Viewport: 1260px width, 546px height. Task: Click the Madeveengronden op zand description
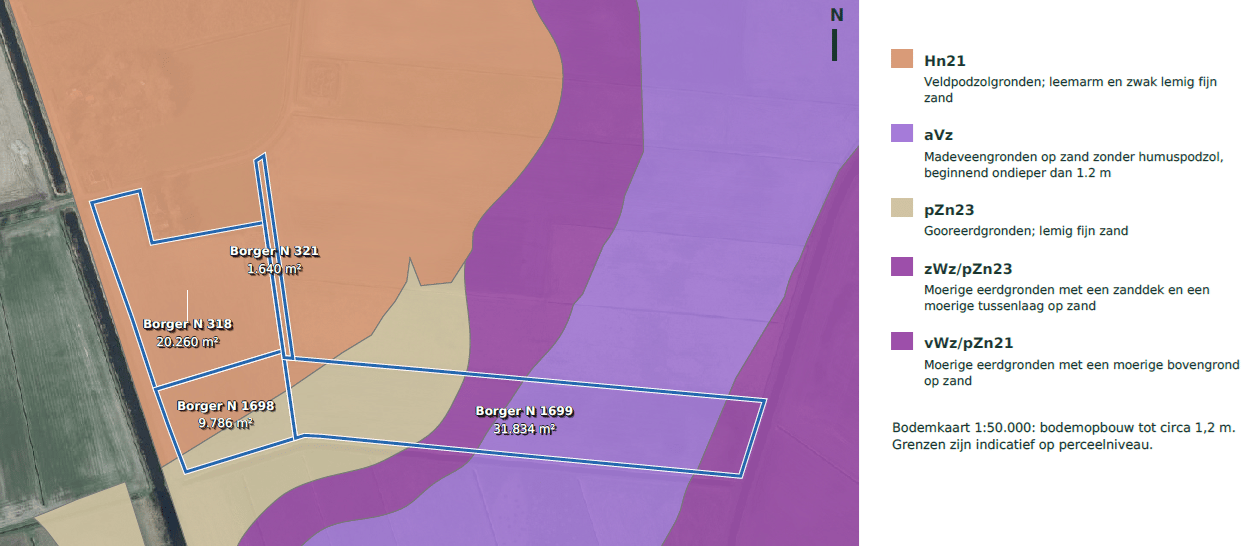point(1075,165)
